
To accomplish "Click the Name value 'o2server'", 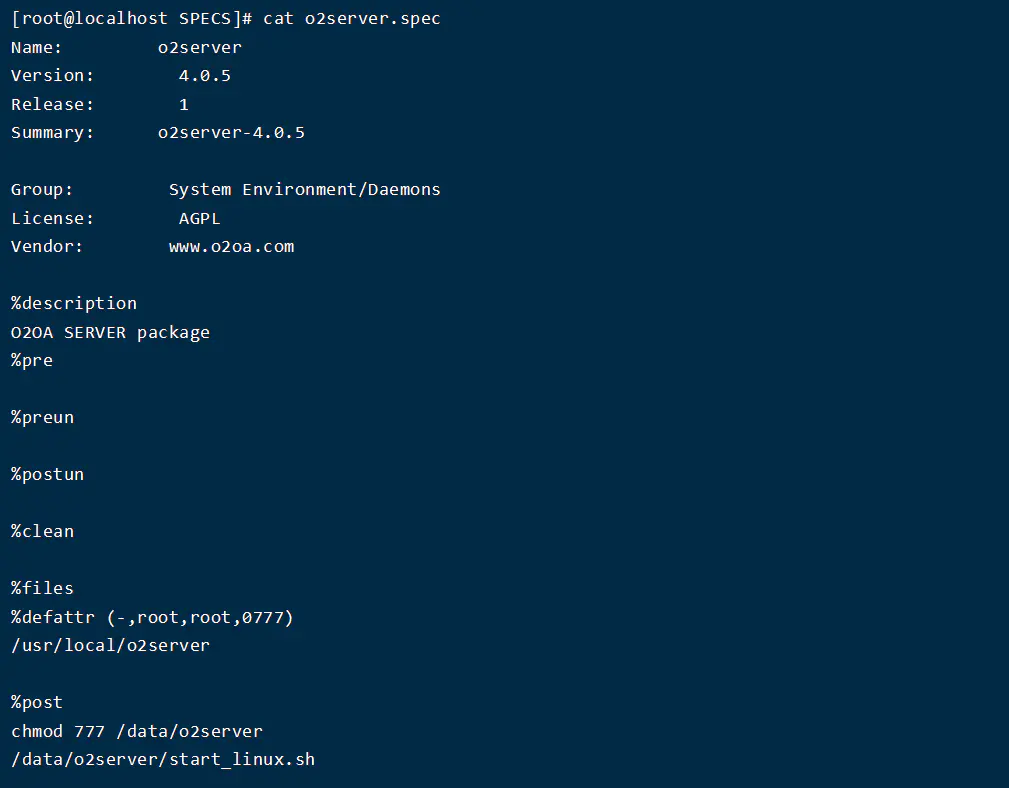I will (199, 47).
